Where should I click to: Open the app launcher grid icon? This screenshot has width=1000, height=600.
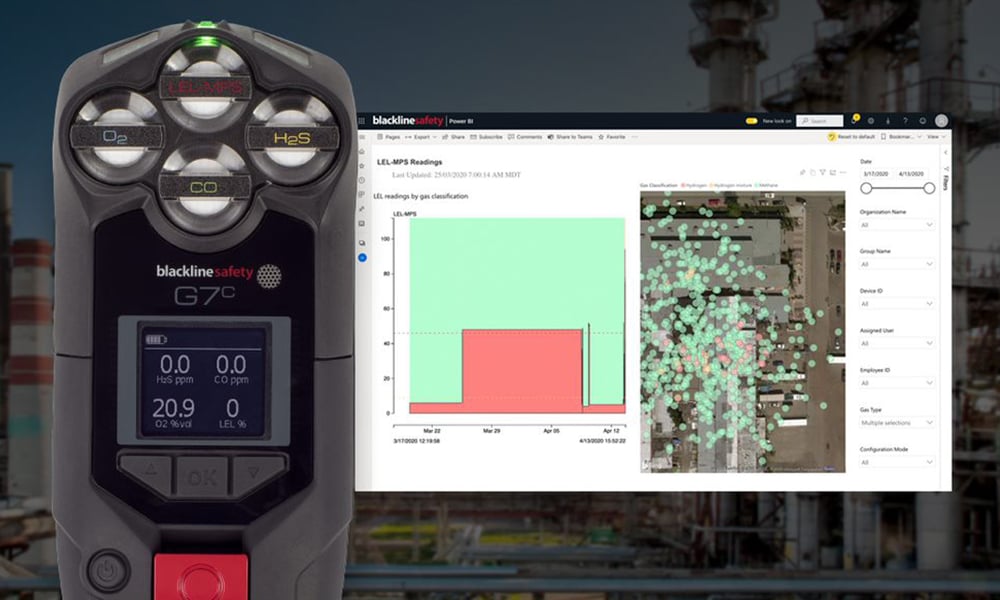point(362,121)
